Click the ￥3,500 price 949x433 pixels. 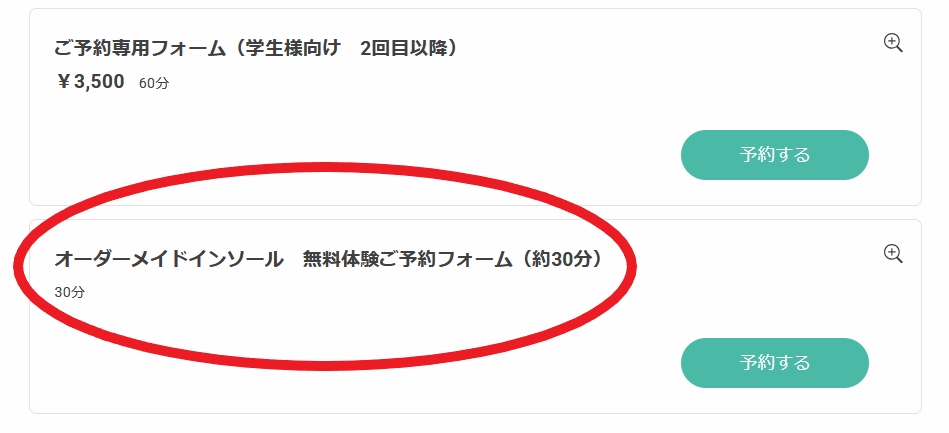click(x=90, y=82)
